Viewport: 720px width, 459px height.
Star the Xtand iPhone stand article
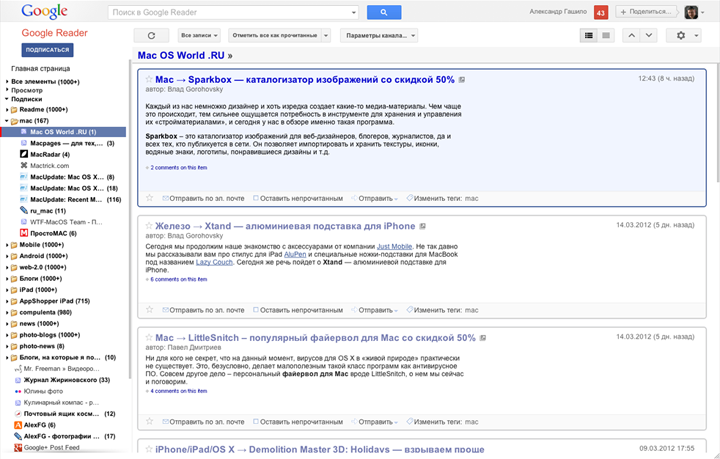click(149, 226)
